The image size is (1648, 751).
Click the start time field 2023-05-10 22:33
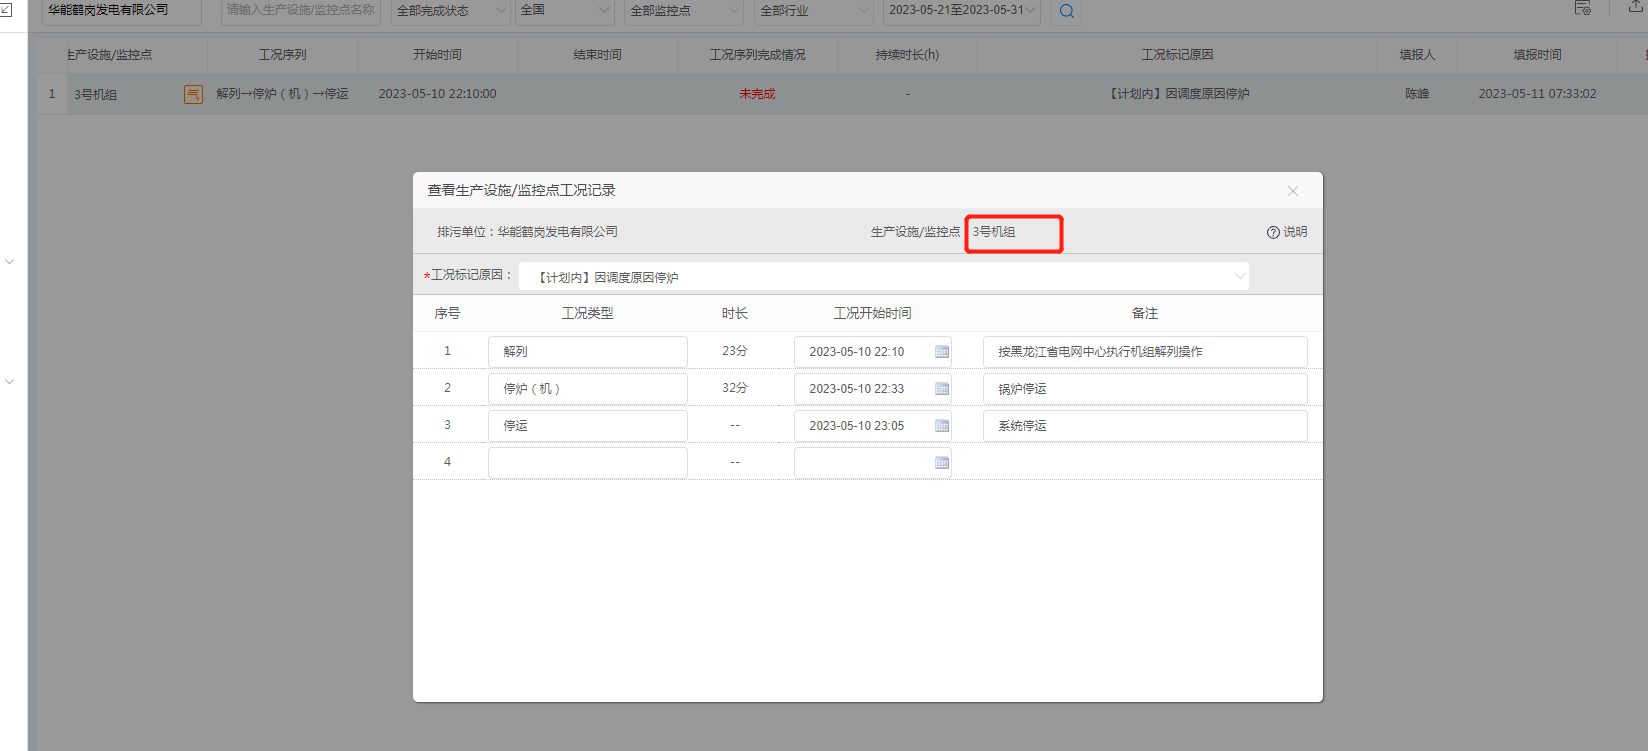(x=873, y=389)
